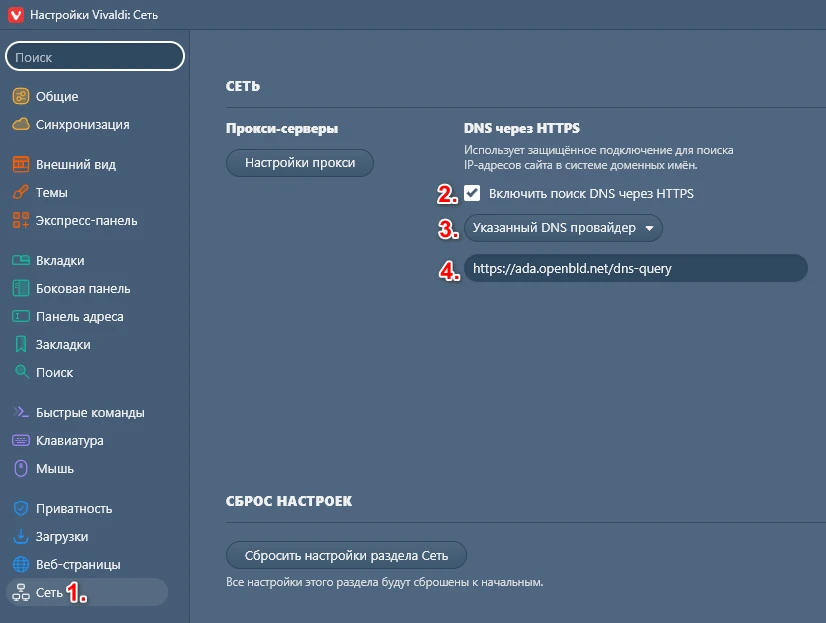Click the DNS over HTTPS description text

coord(598,157)
